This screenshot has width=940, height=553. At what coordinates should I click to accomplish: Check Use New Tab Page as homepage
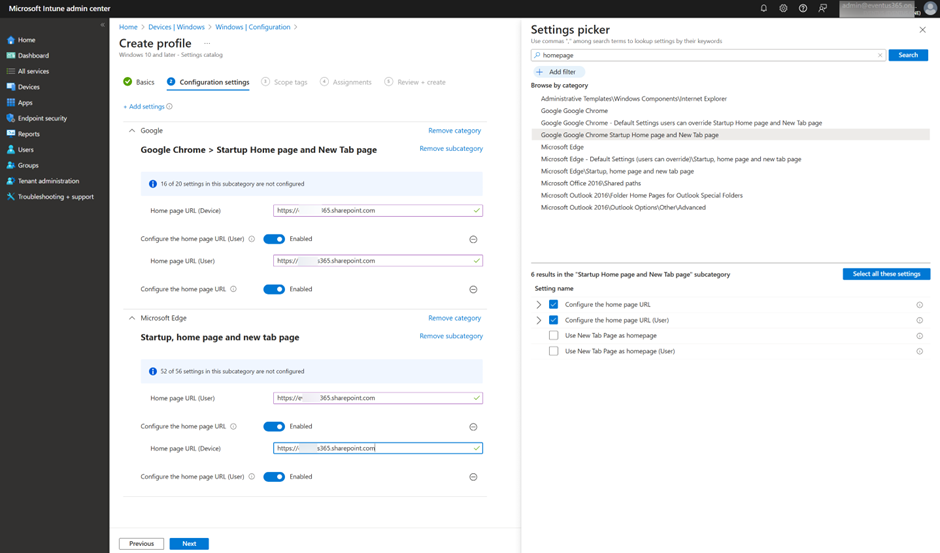point(553,335)
